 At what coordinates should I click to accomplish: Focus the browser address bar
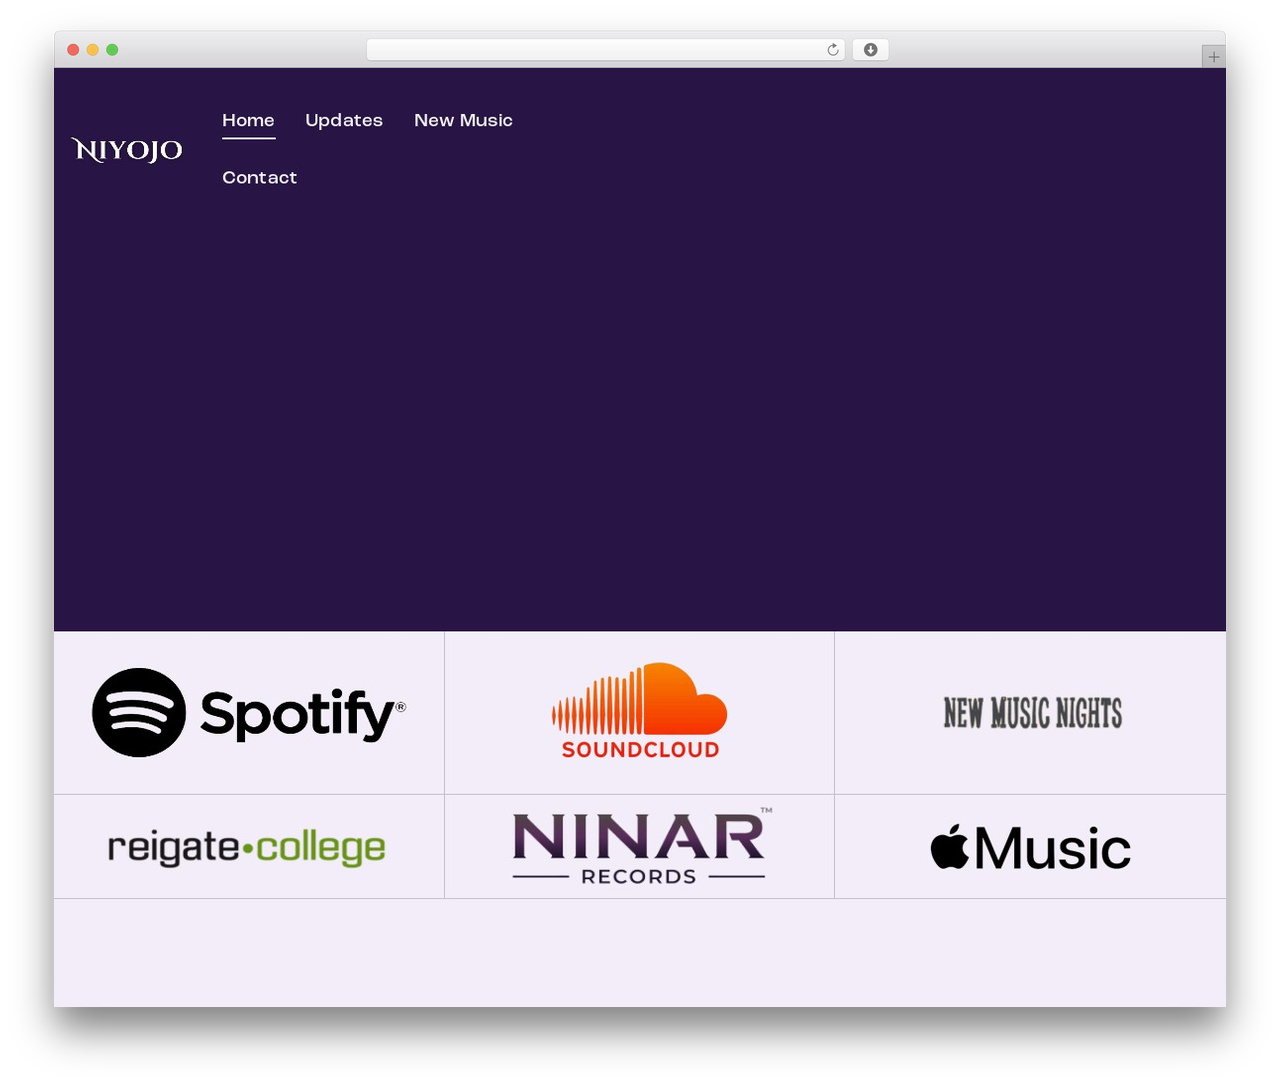[606, 50]
